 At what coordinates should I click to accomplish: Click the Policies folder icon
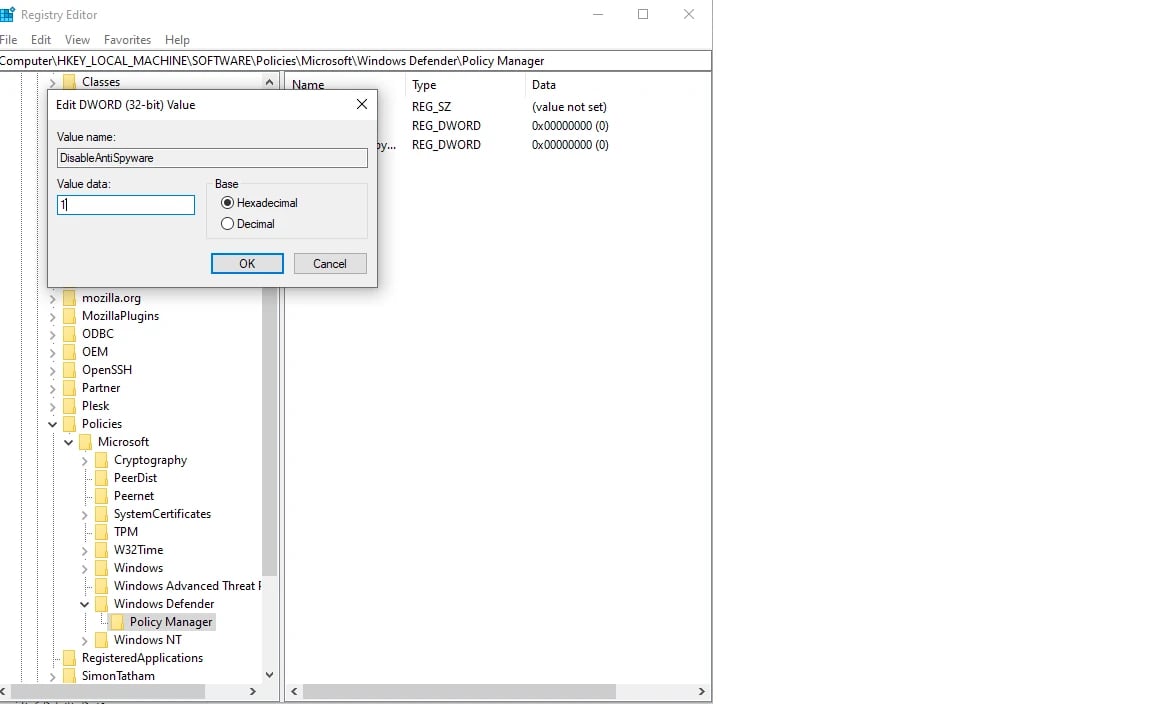pyautogui.click(x=69, y=424)
